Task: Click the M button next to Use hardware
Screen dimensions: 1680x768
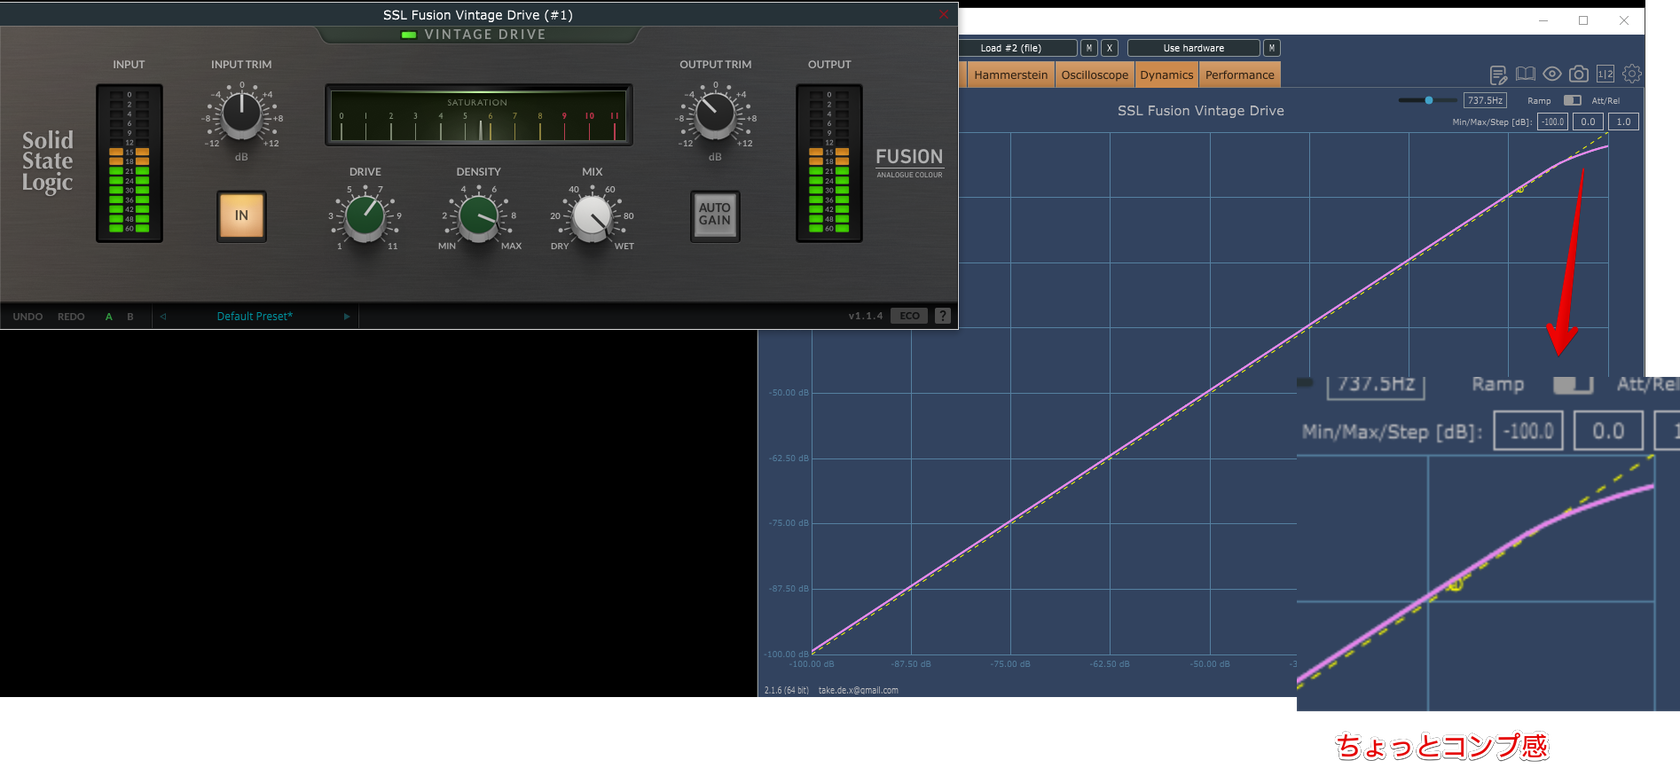Action: coord(1271,48)
